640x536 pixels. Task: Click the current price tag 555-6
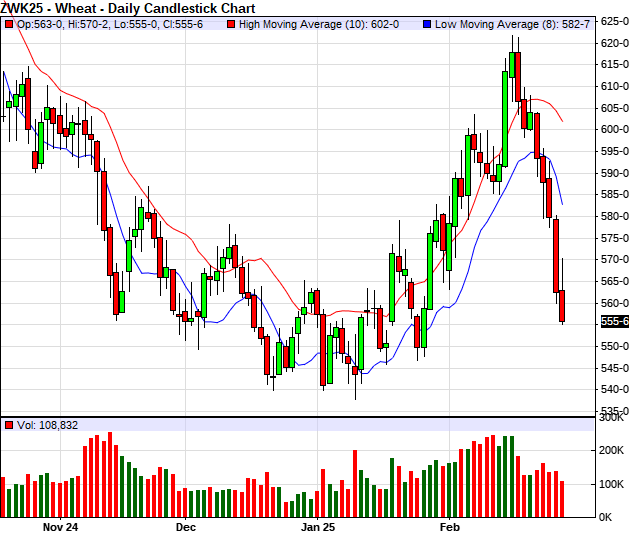pos(615,321)
